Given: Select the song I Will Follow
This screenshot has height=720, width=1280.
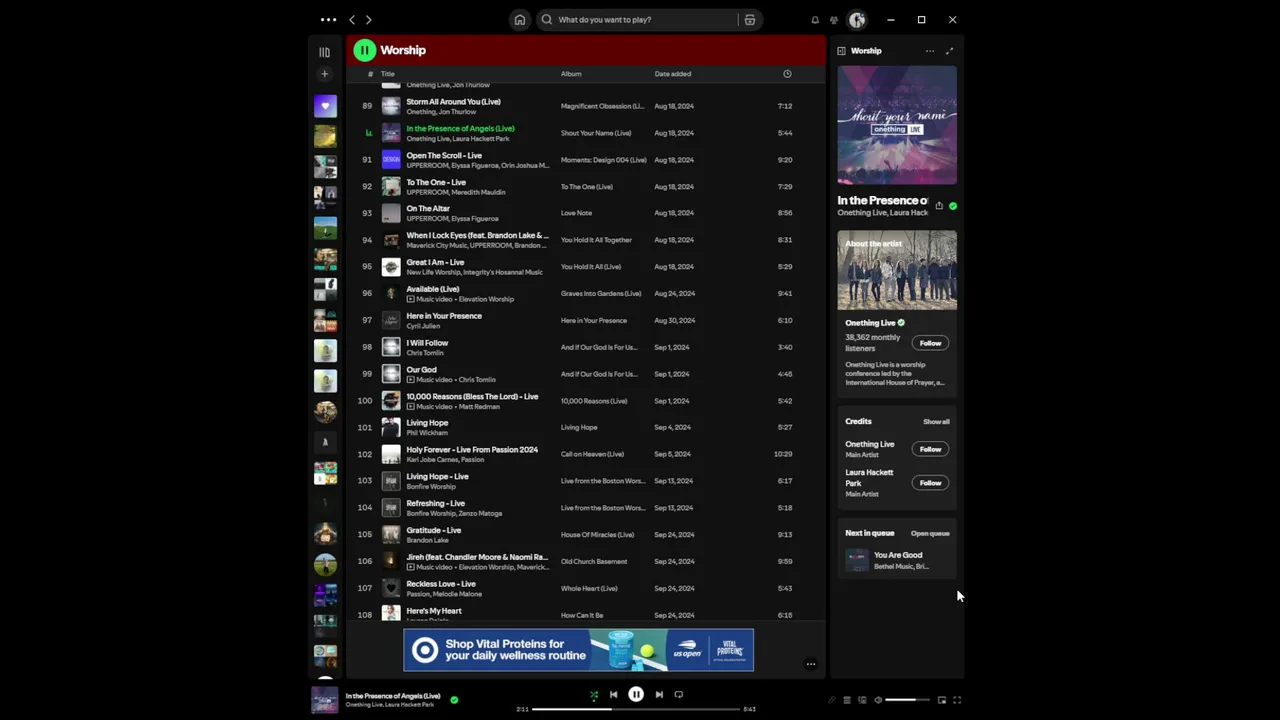Looking at the screenshot, I should pos(427,343).
